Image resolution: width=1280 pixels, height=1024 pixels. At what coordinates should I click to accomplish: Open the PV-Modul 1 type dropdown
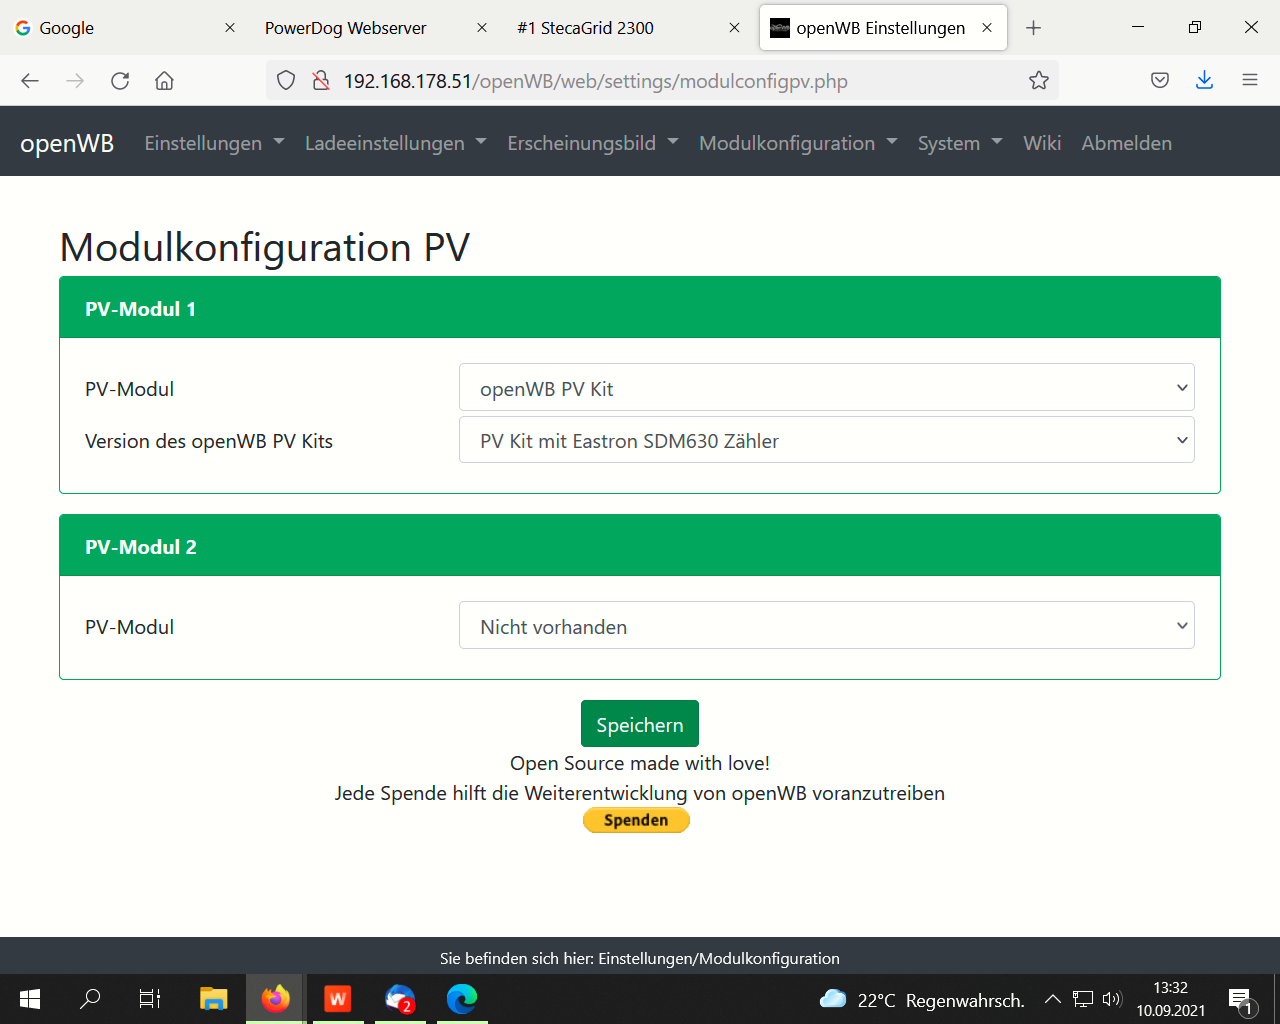827,388
